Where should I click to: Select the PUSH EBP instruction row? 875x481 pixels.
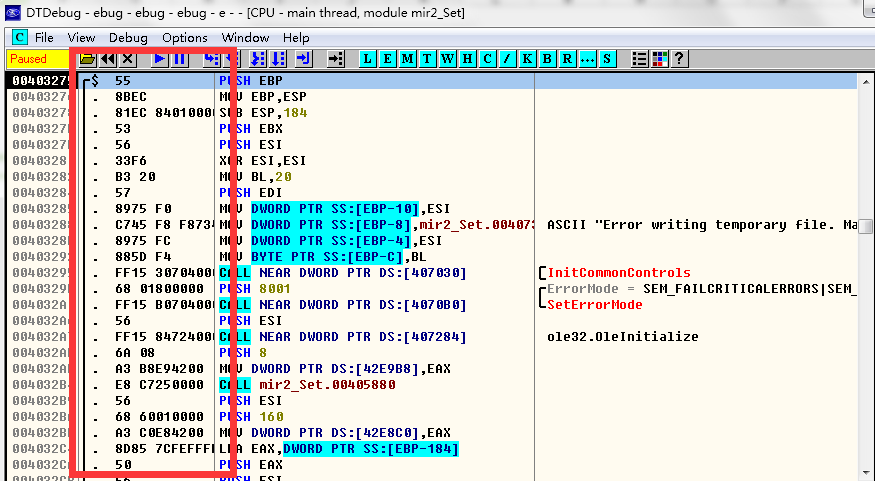click(x=251, y=80)
